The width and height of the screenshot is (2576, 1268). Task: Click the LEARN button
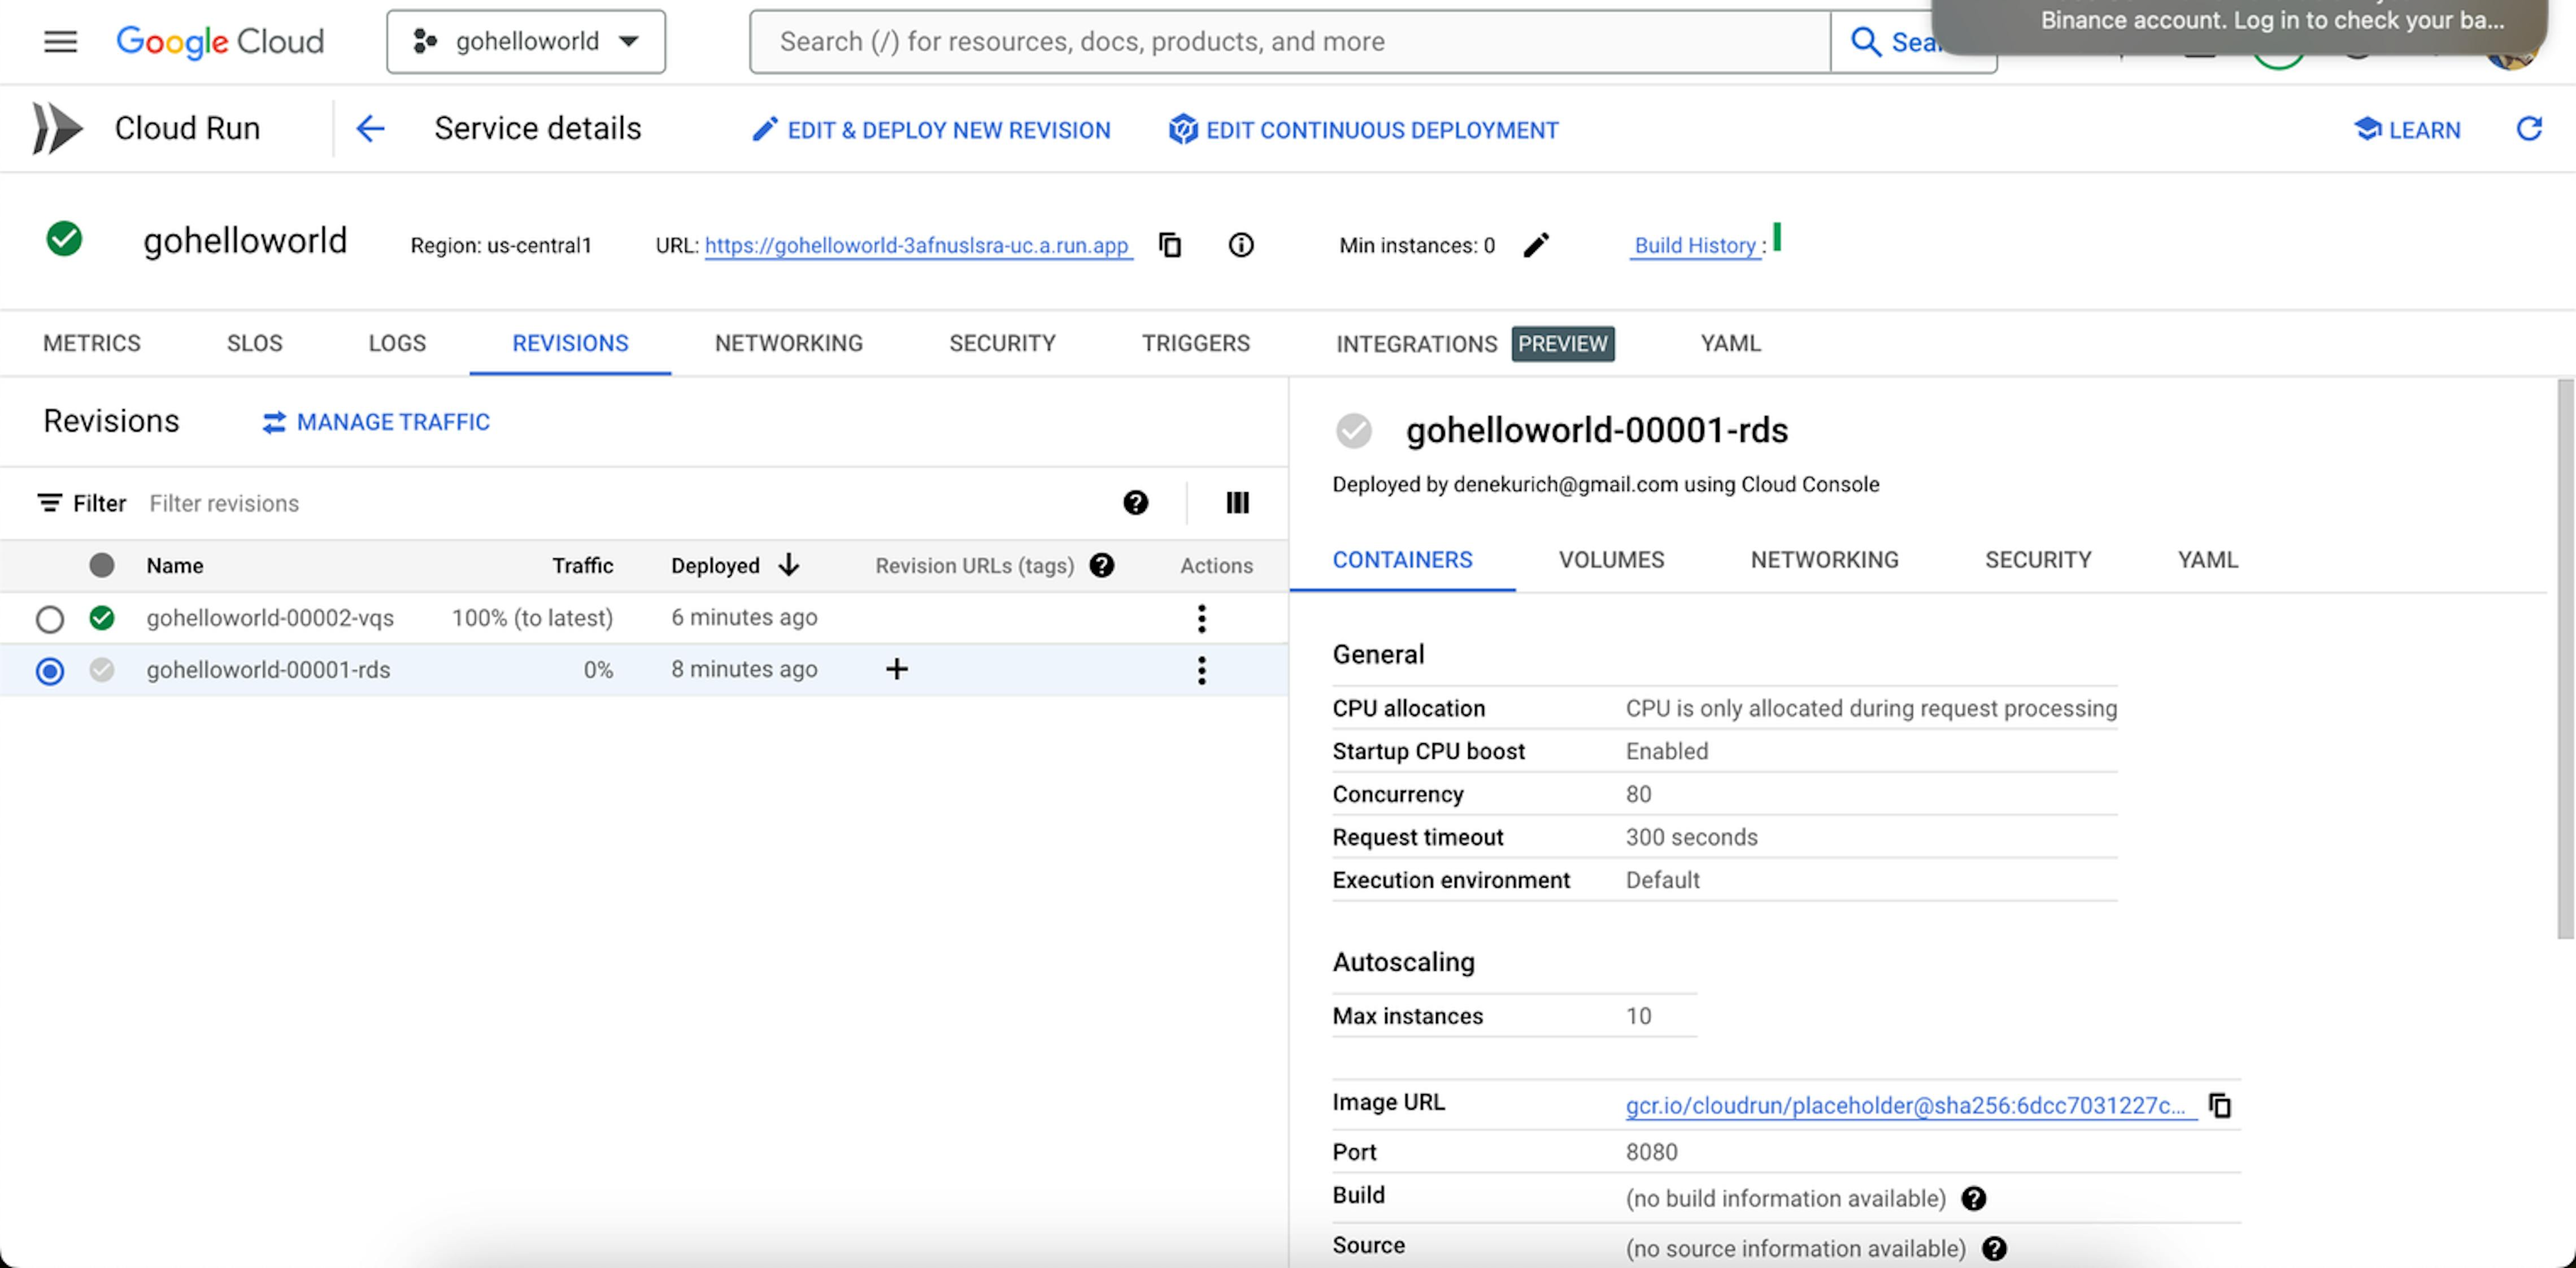pyautogui.click(x=2408, y=130)
